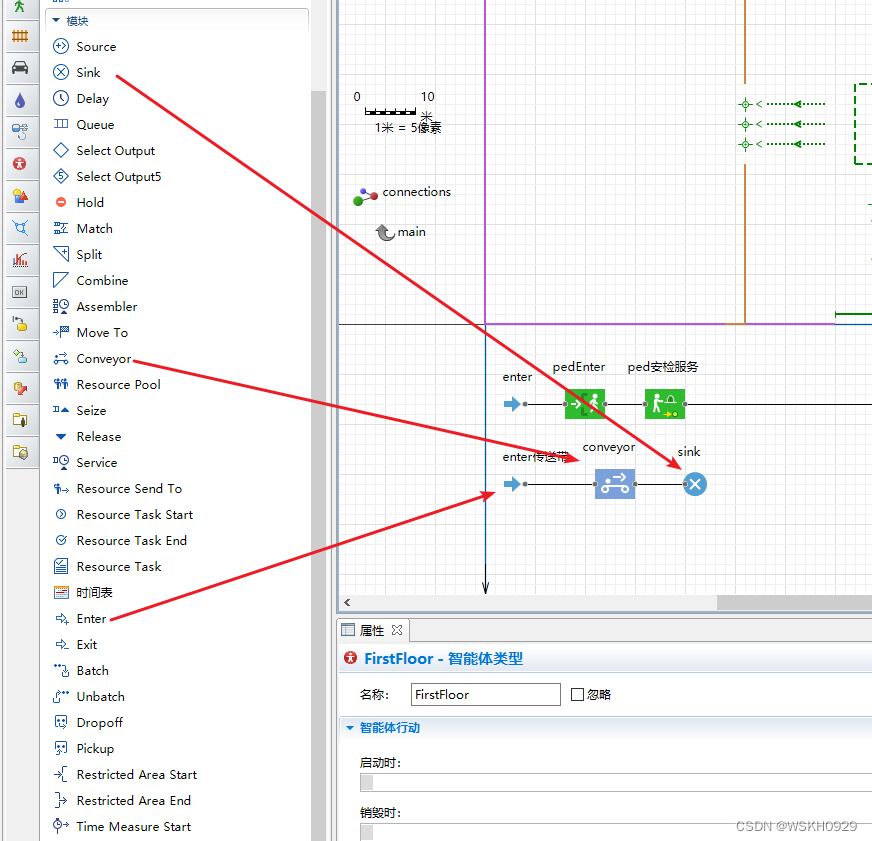Choose the Exit block
The width and height of the screenshot is (872, 841).
(75, 645)
